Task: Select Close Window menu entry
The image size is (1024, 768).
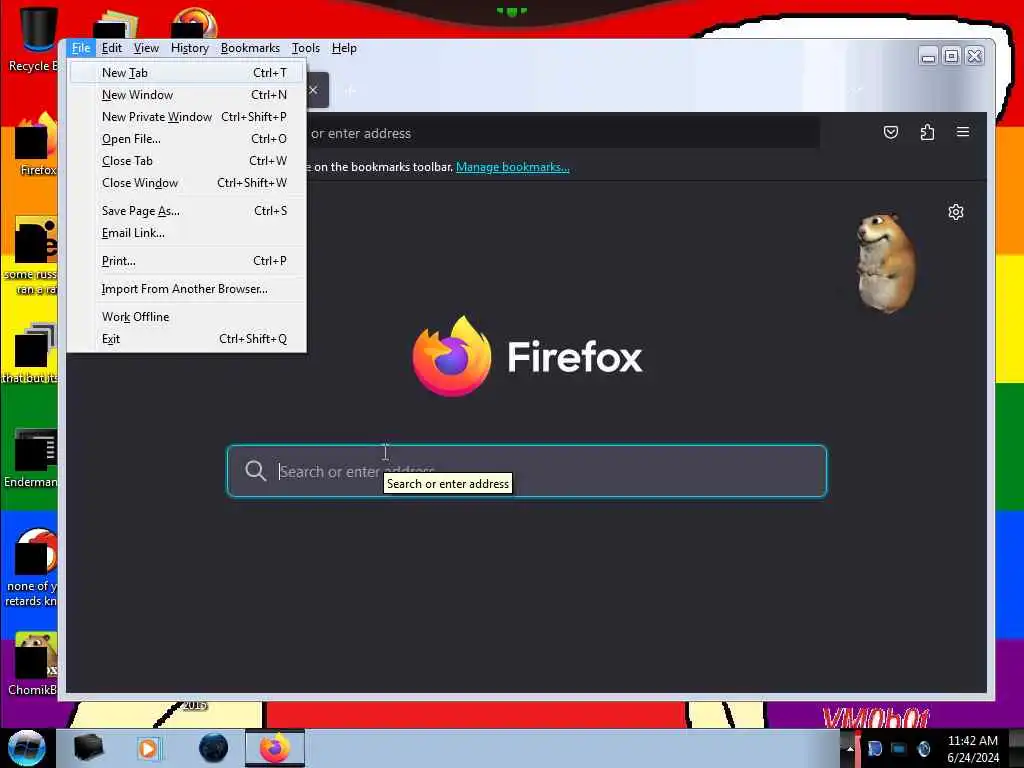Action: [x=187, y=183]
